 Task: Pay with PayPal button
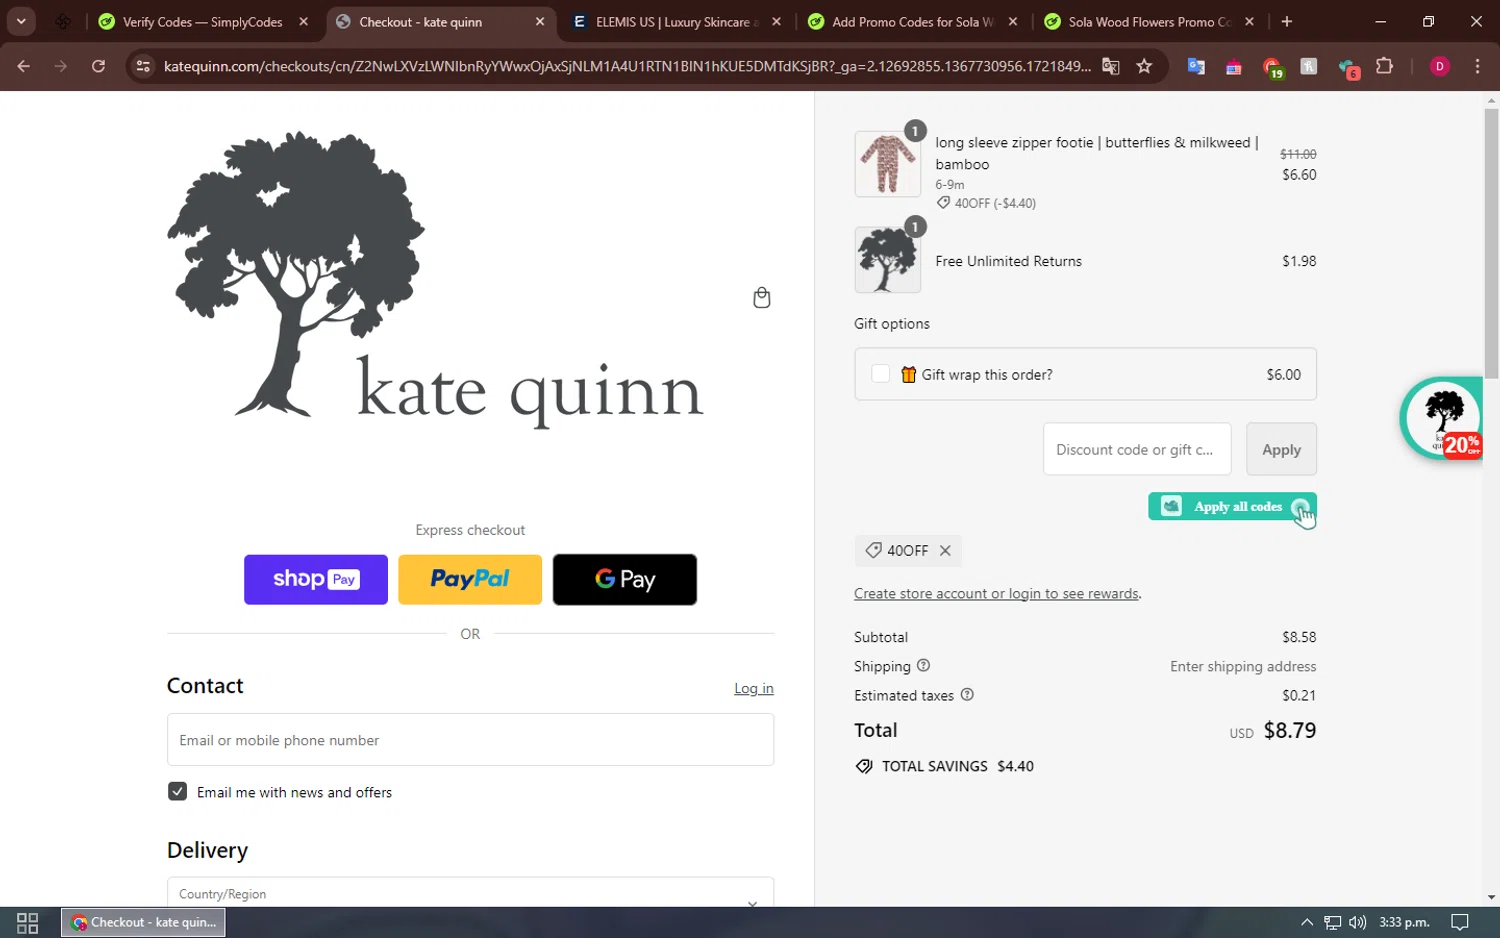point(470,580)
